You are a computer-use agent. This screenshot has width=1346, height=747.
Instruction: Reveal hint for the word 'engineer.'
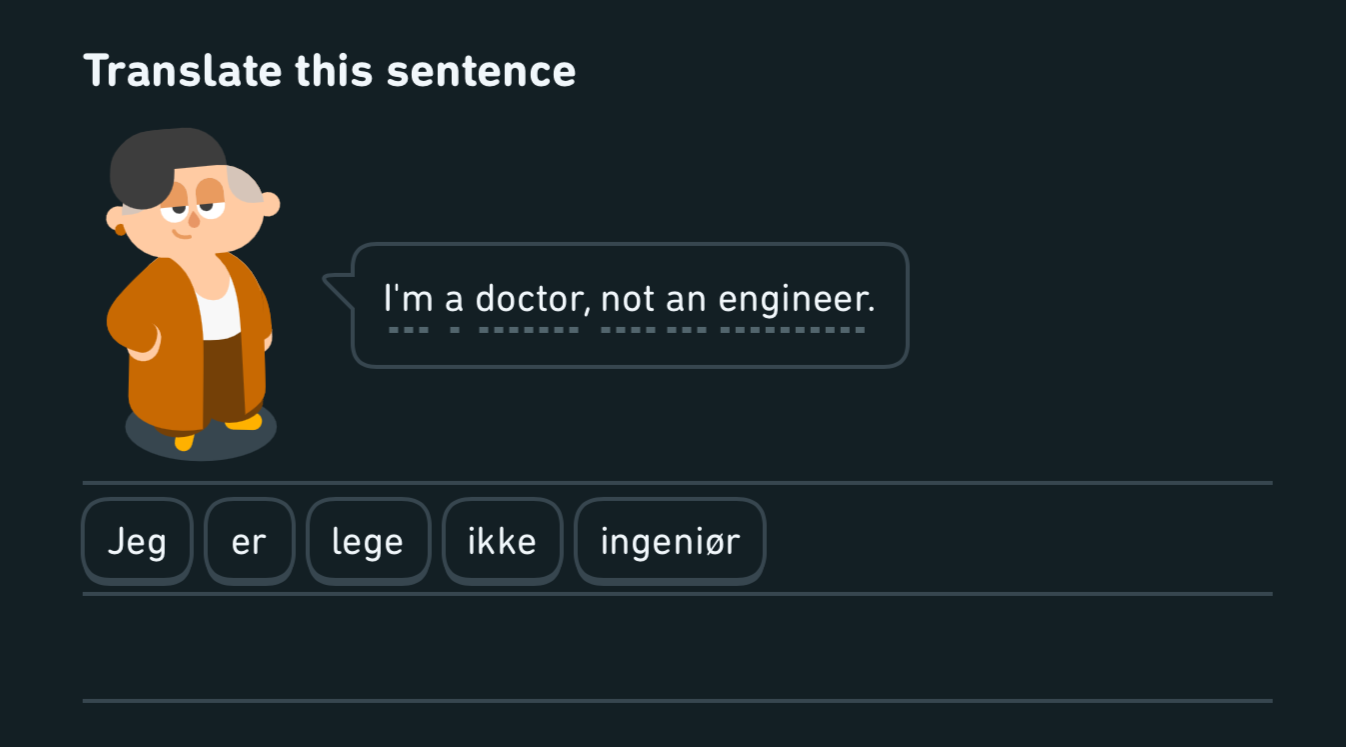pos(796,299)
